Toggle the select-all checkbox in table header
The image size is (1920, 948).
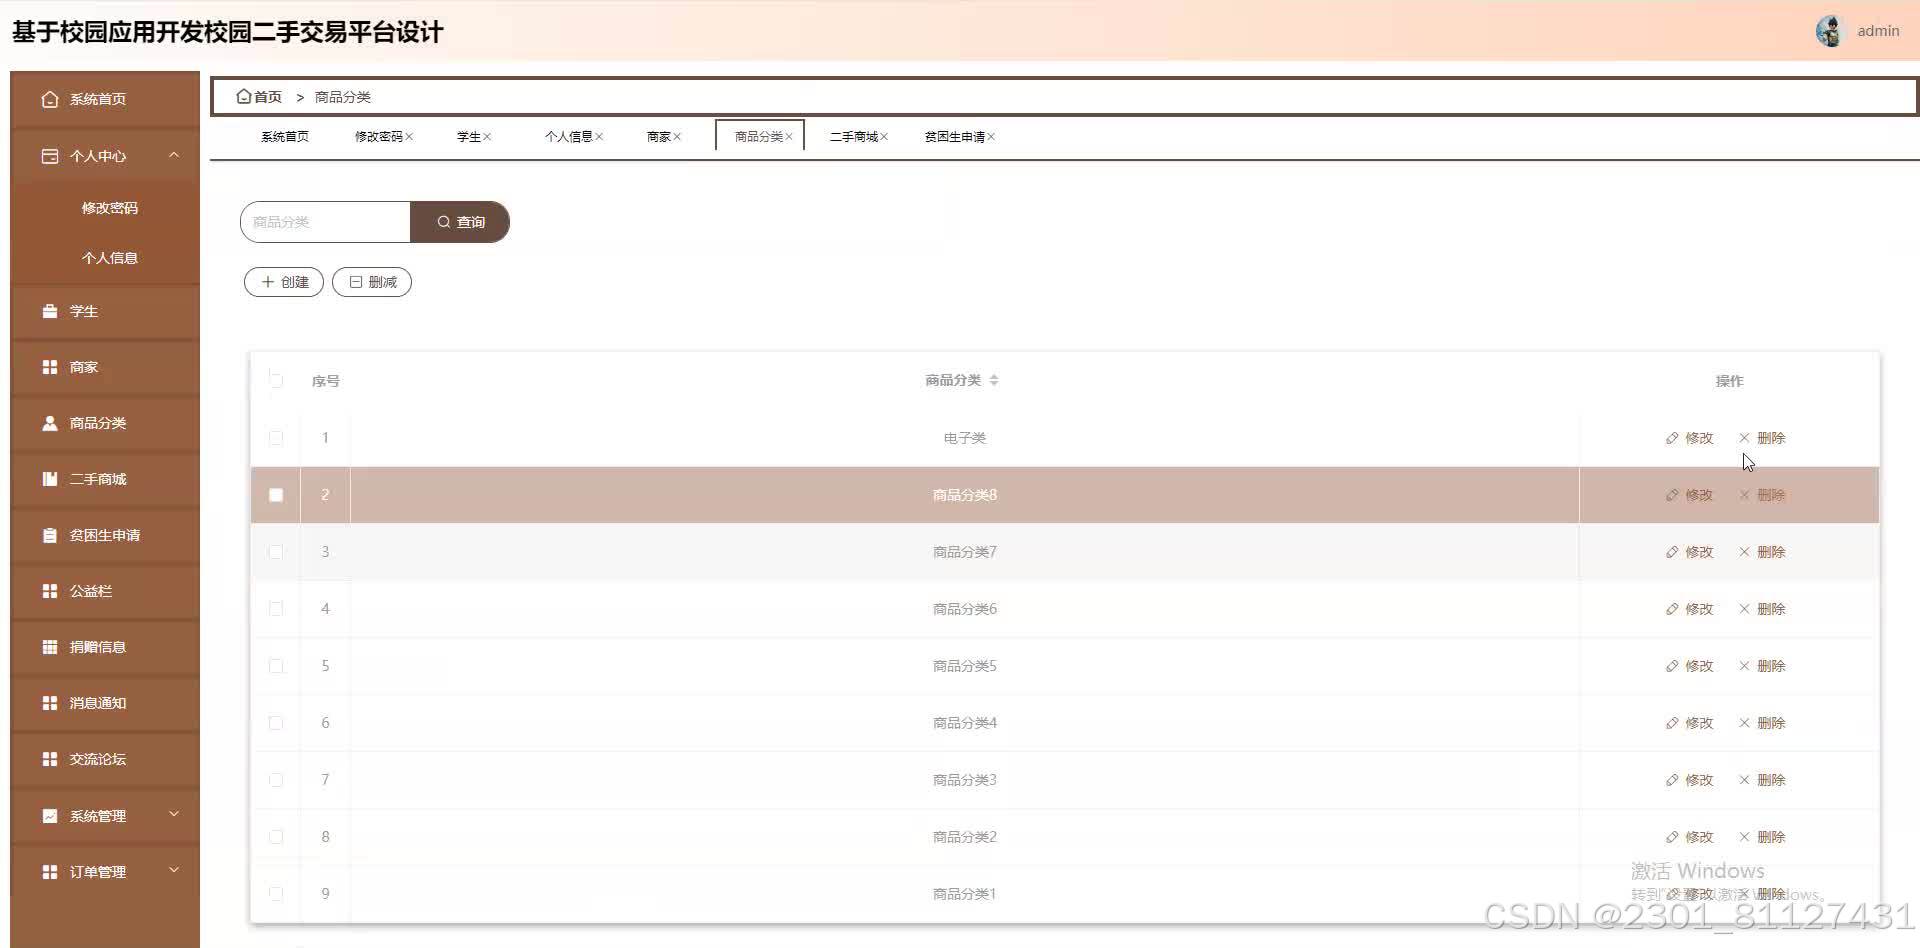coord(276,381)
